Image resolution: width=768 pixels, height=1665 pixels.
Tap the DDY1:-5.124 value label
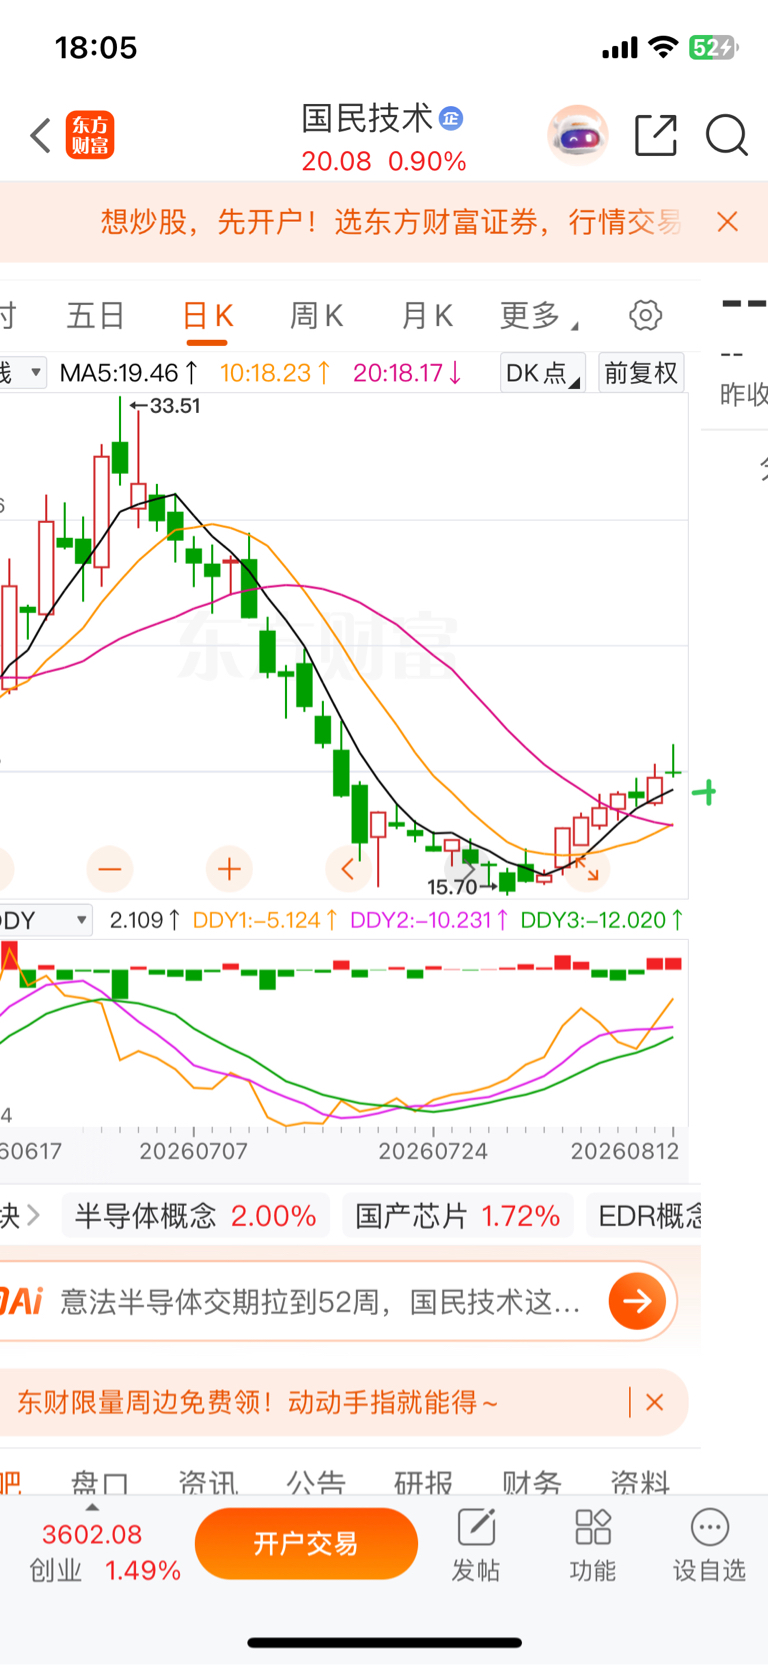pos(265,920)
